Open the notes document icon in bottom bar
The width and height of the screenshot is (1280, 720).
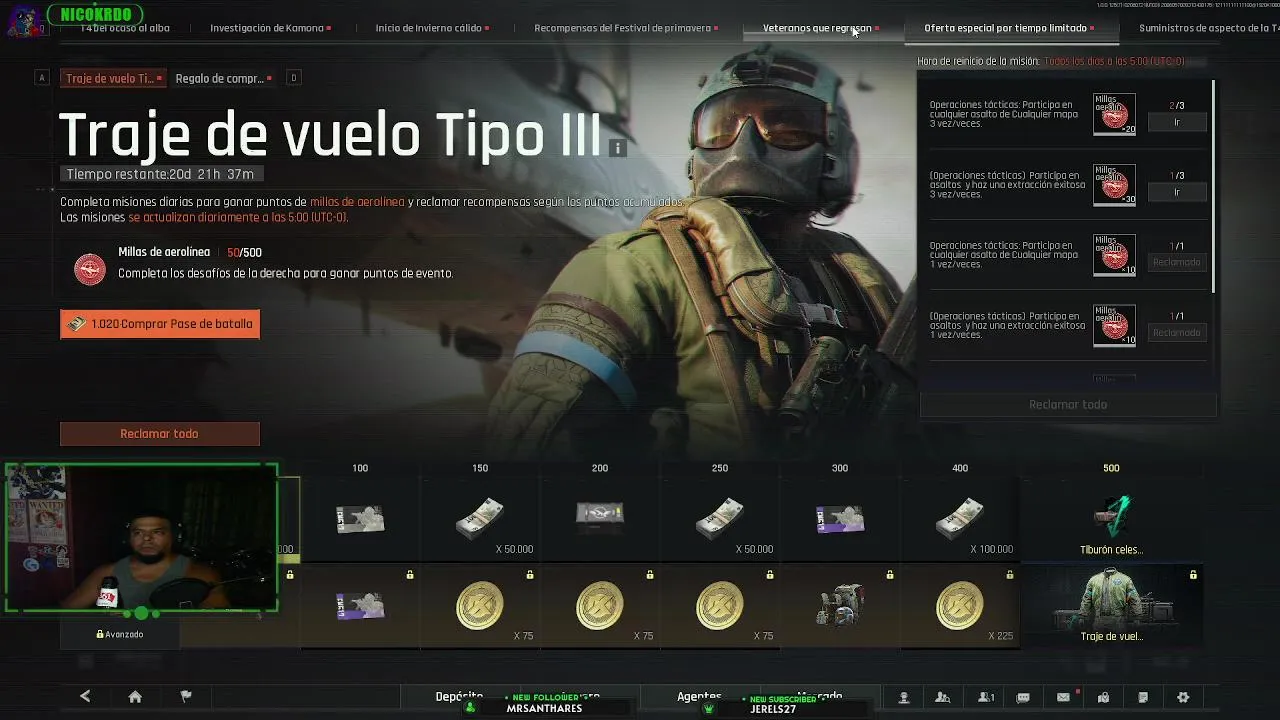(1143, 697)
